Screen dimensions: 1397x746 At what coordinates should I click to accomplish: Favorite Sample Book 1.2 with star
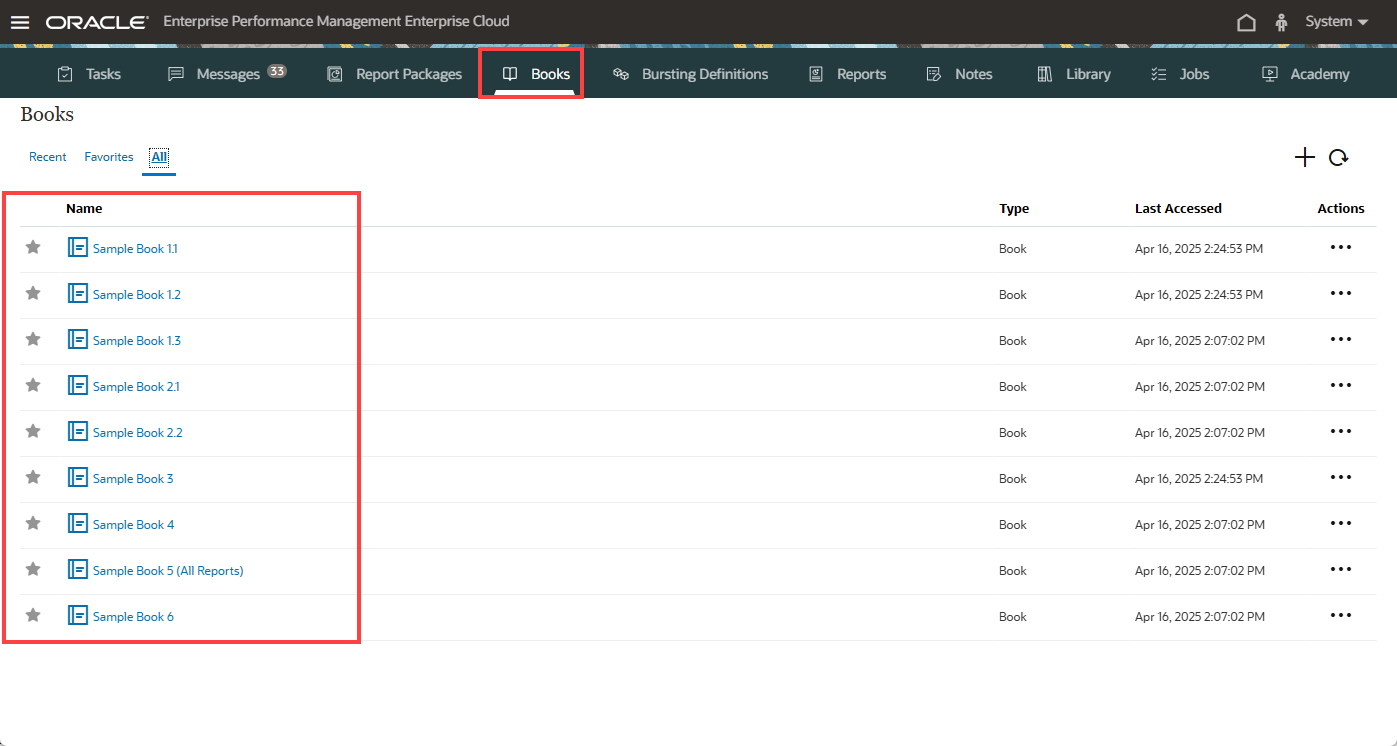33,293
